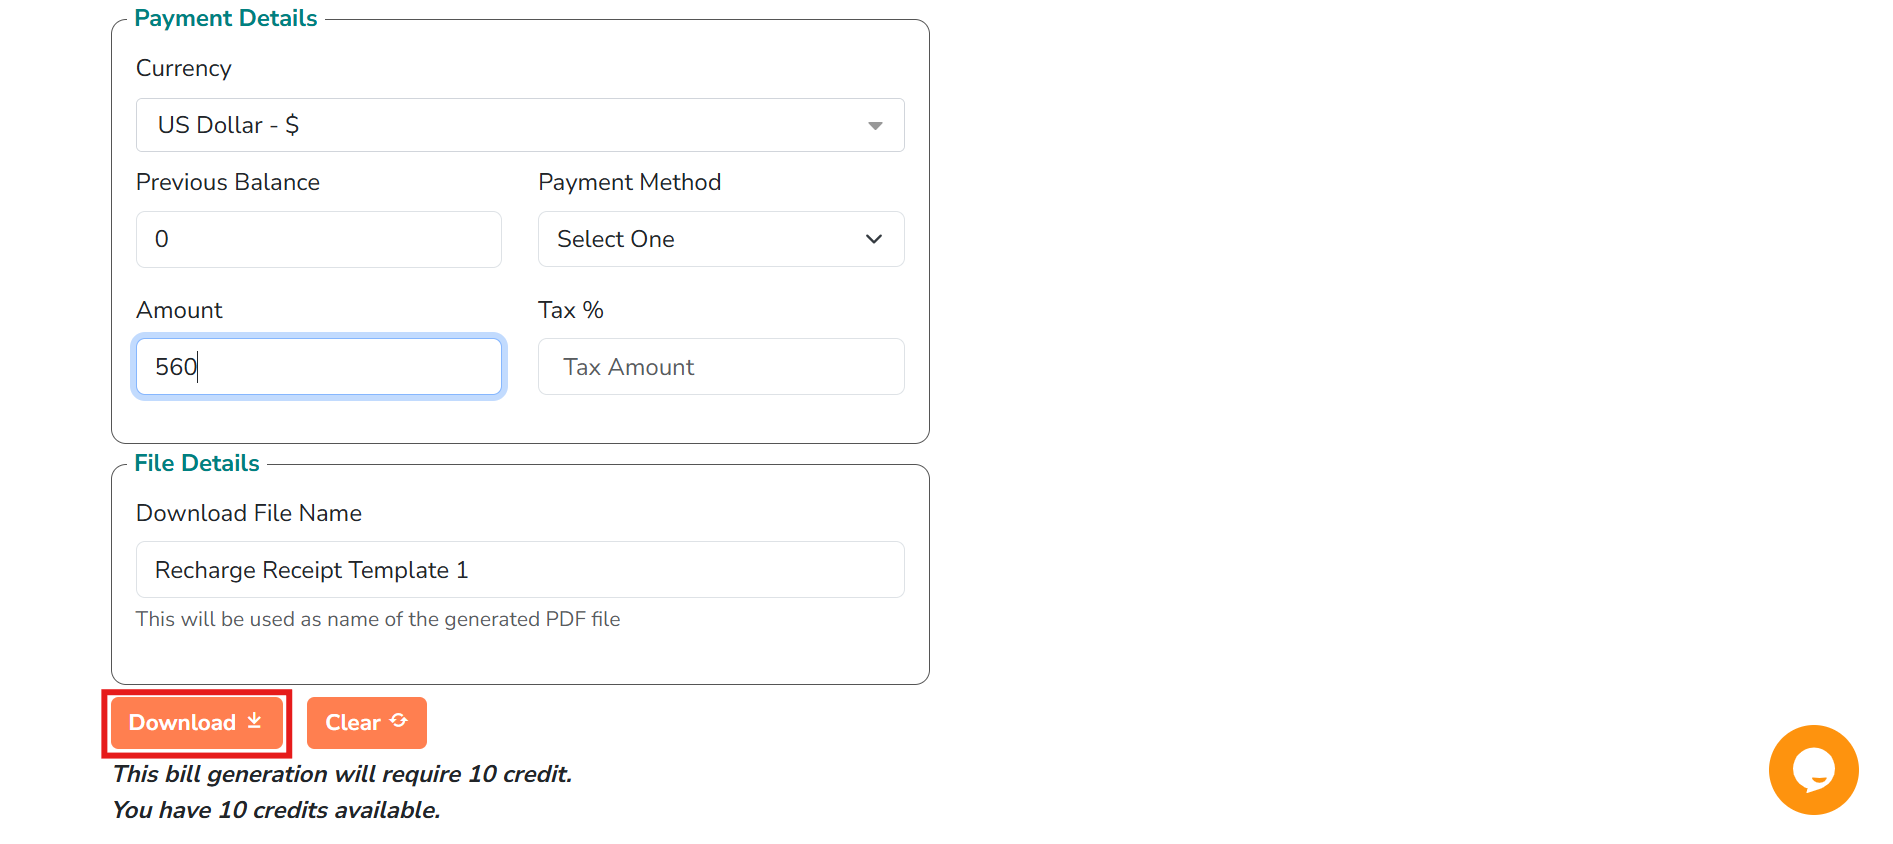Viewport: 1893px width, 844px height.
Task: Click the Currency dropdown caret arrow
Action: tap(875, 126)
